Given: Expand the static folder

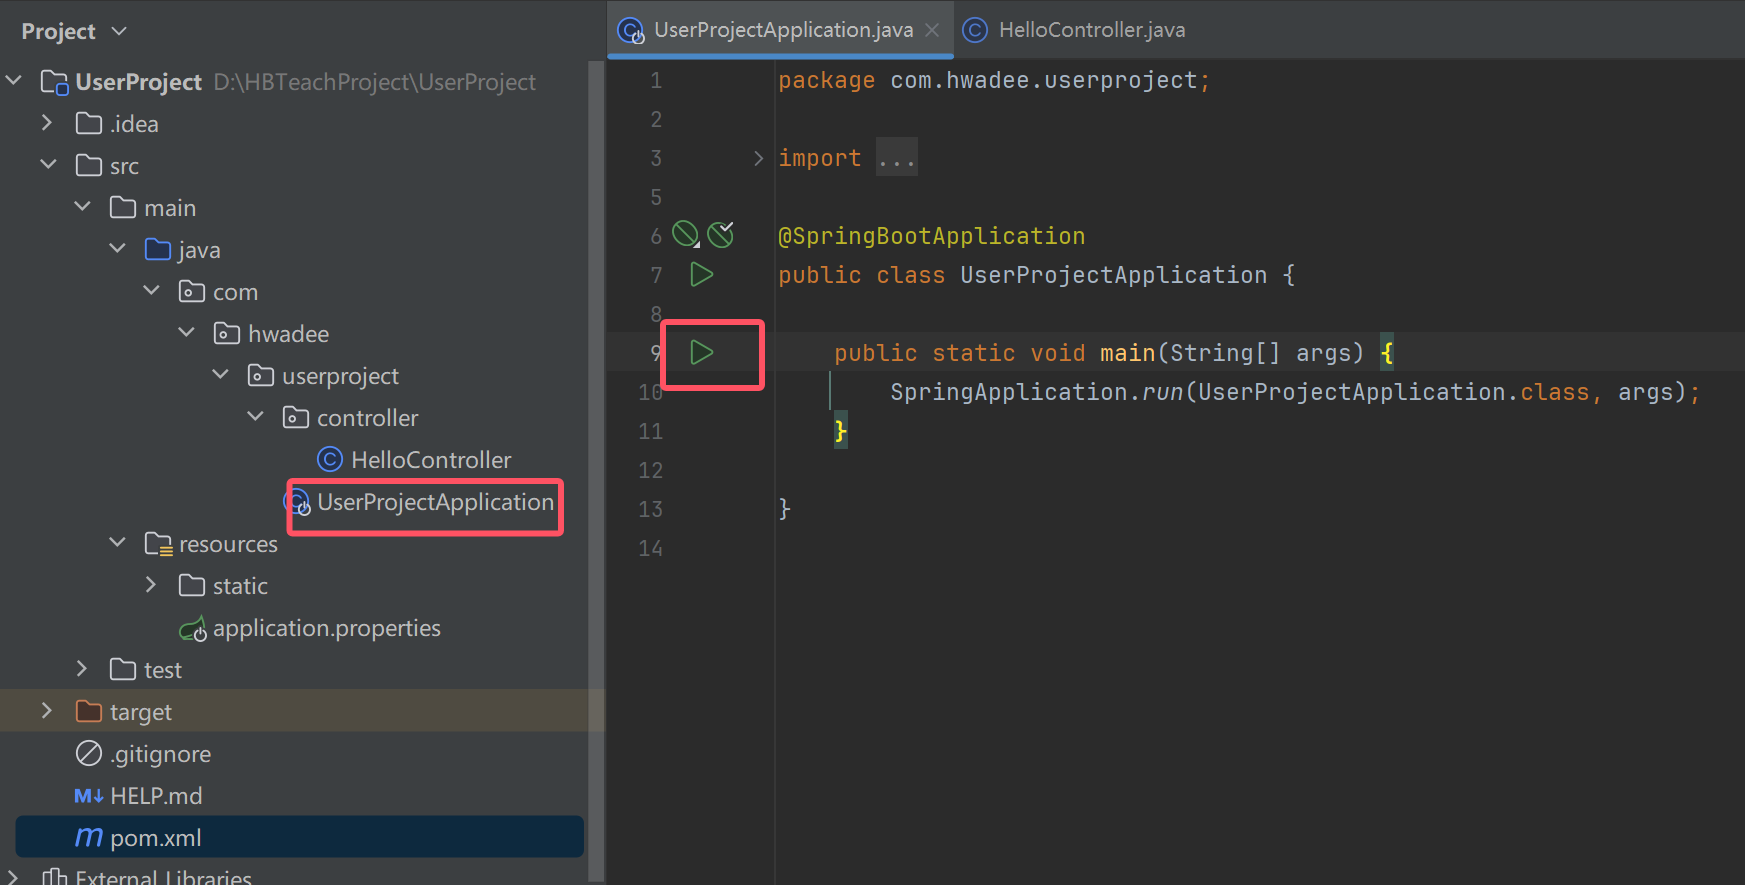Looking at the screenshot, I should 151,584.
